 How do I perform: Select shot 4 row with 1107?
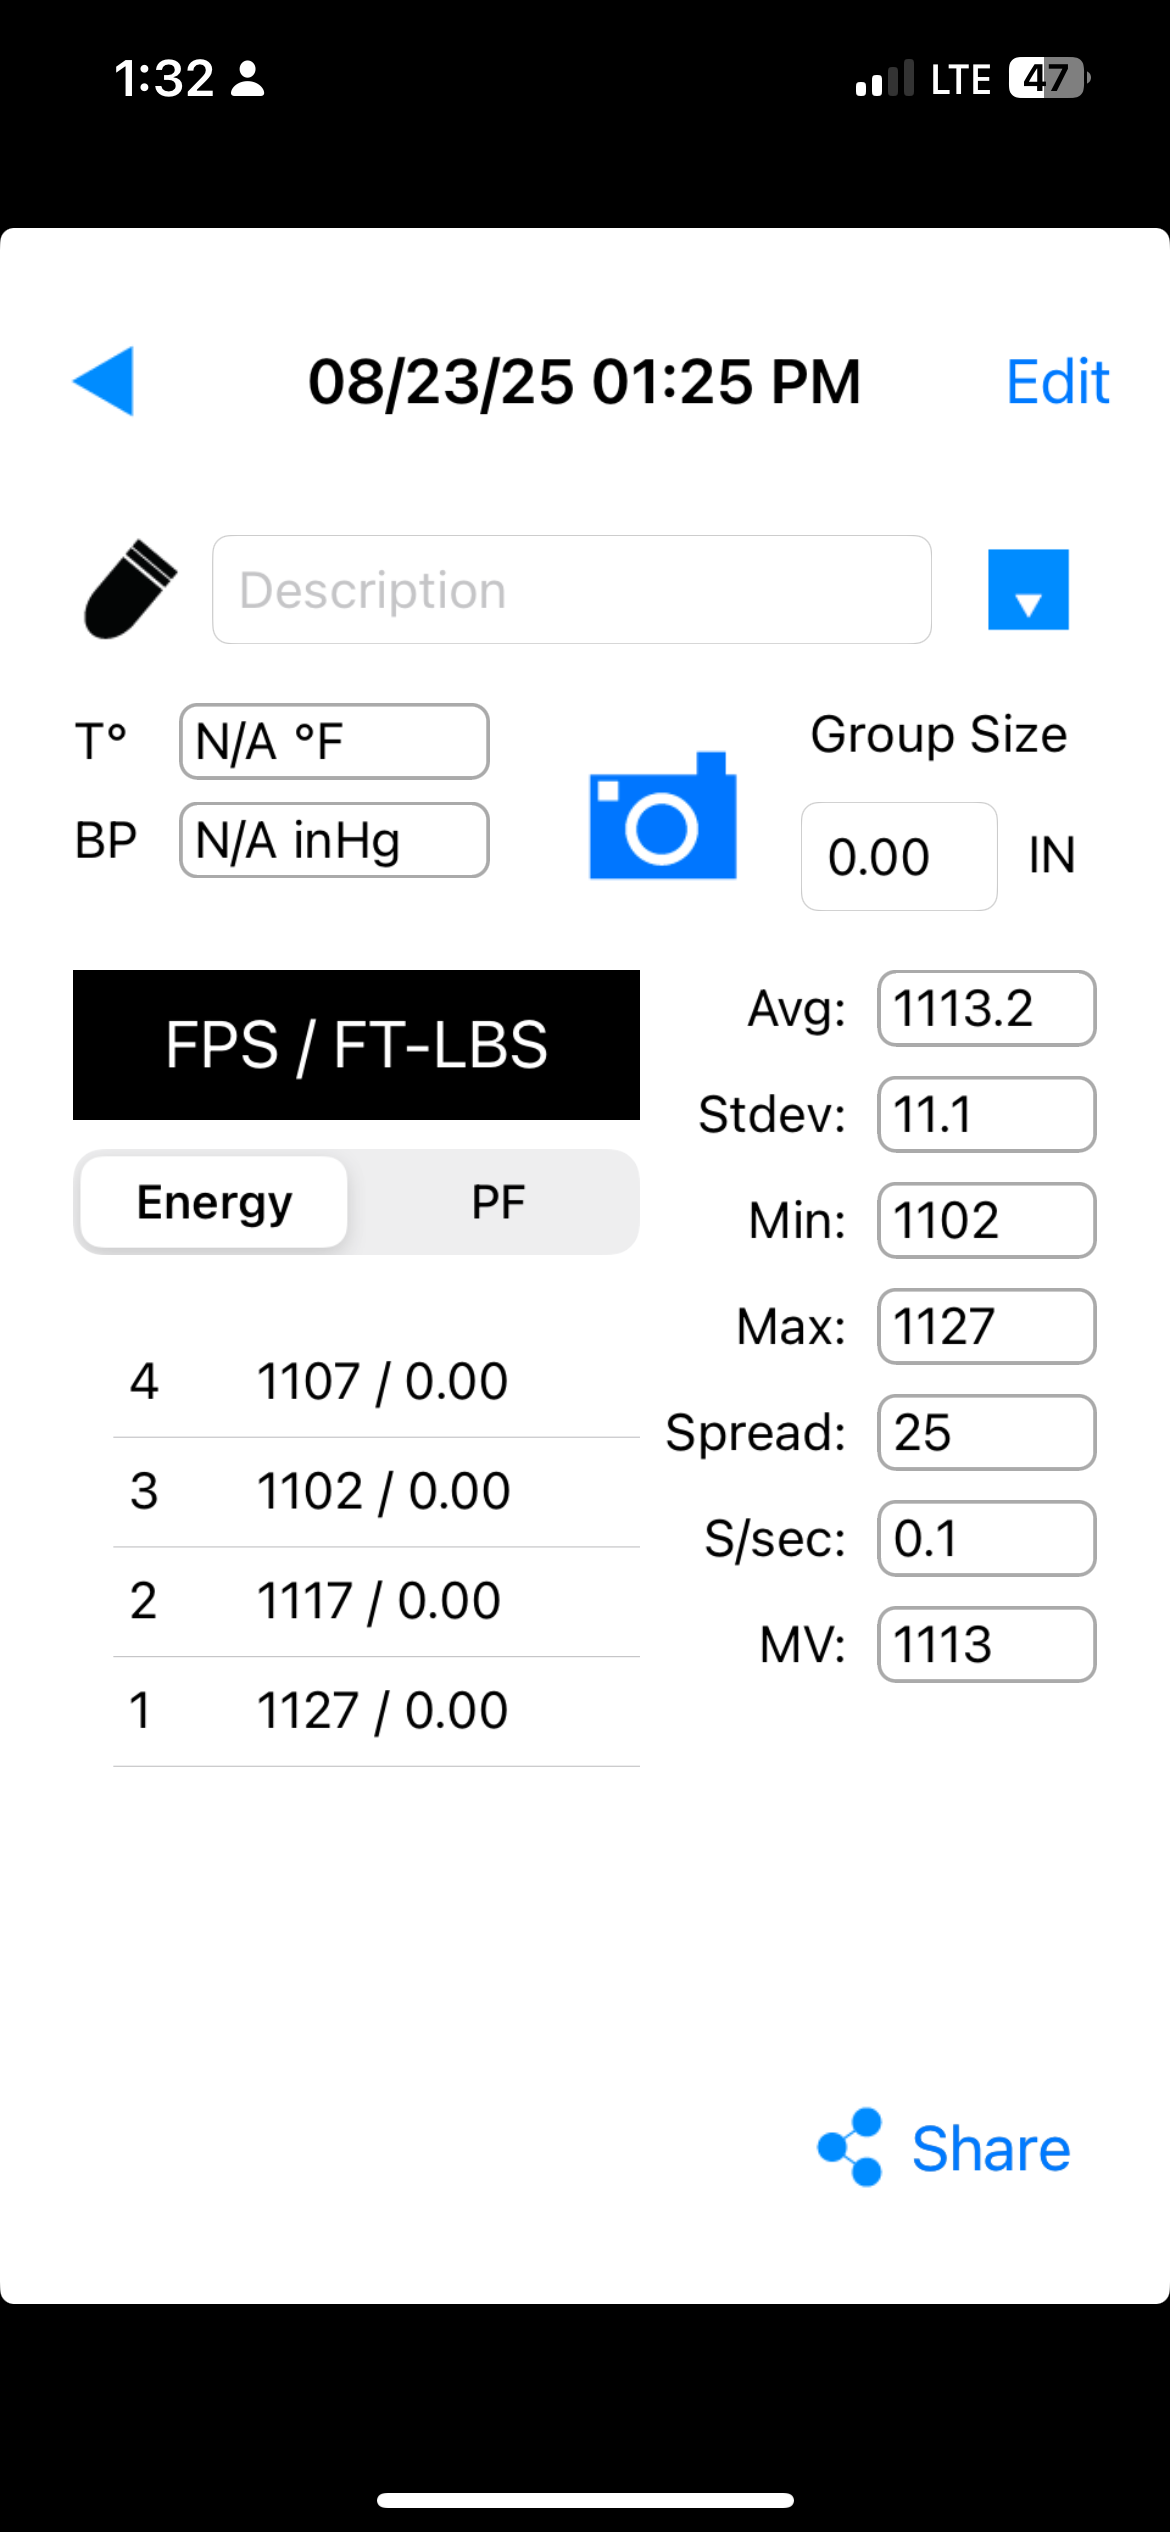tap(376, 1382)
